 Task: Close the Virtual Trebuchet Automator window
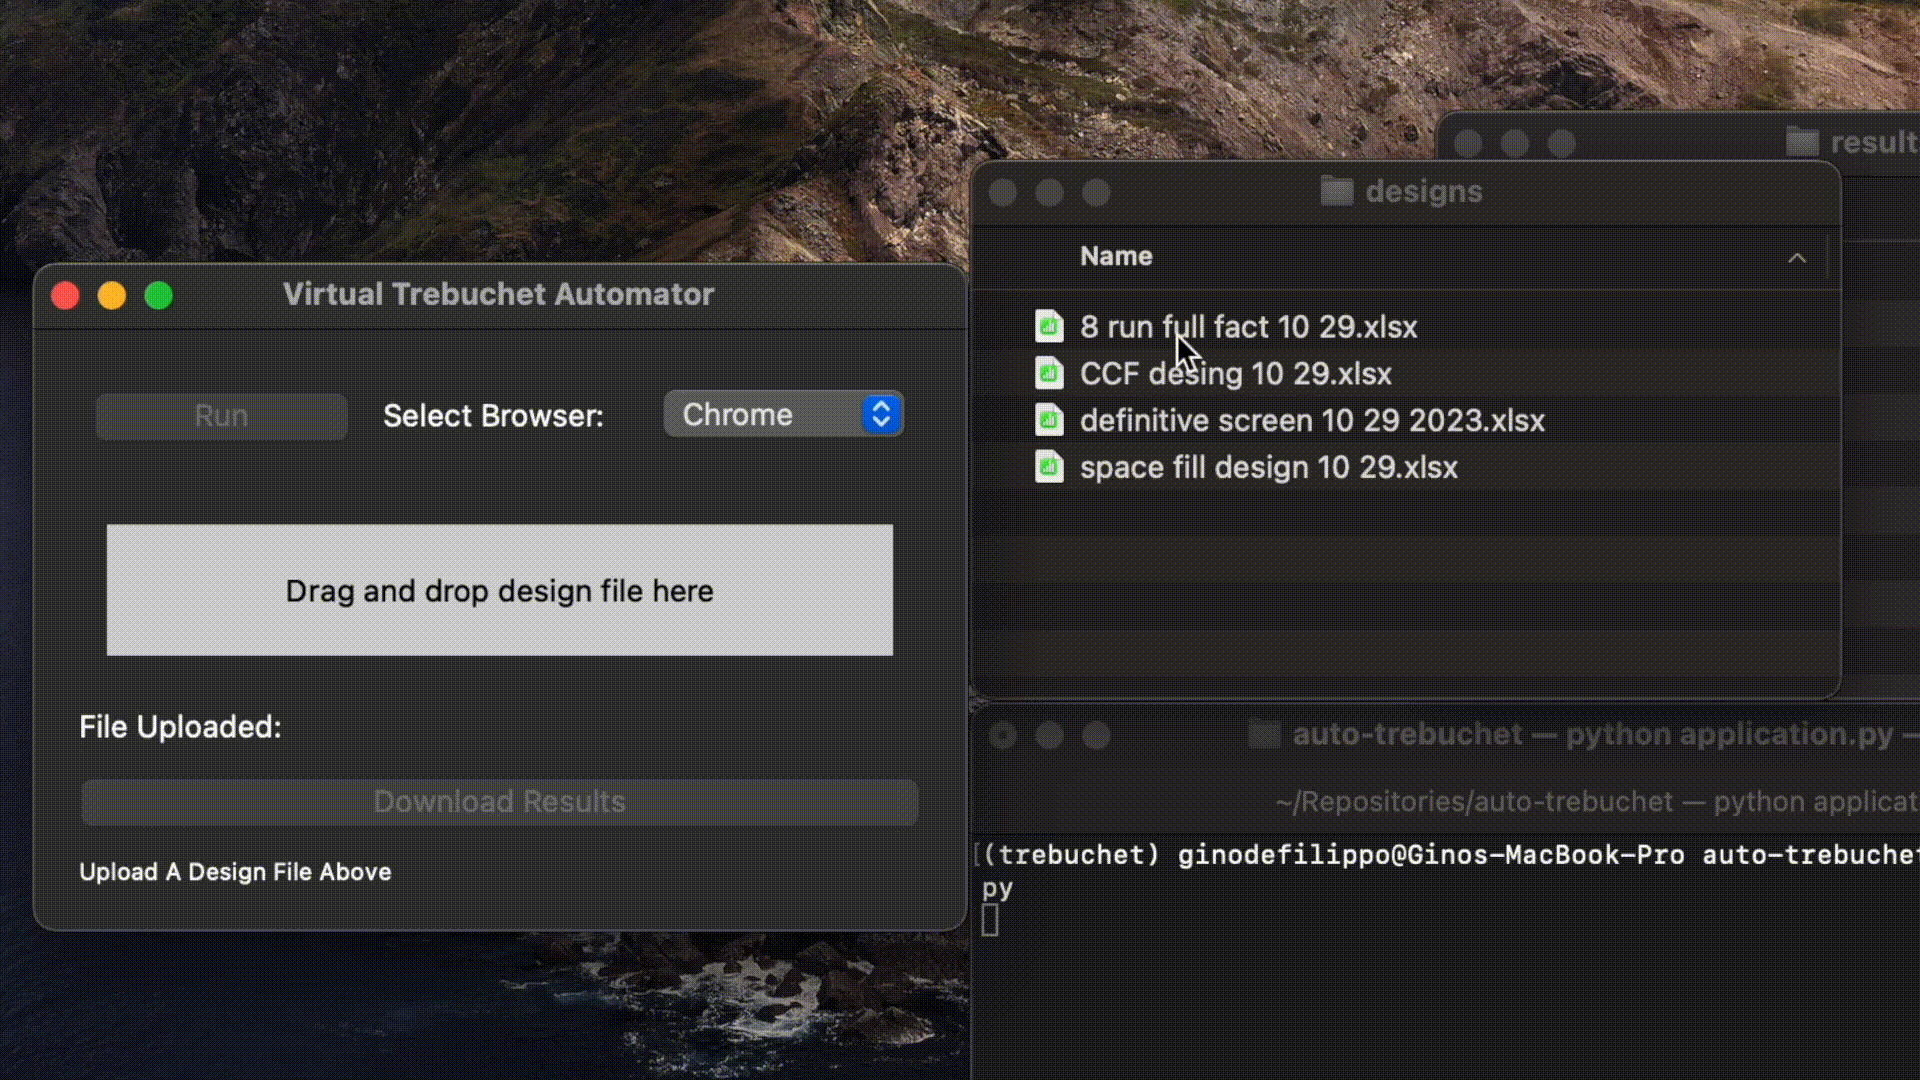[66, 295]
